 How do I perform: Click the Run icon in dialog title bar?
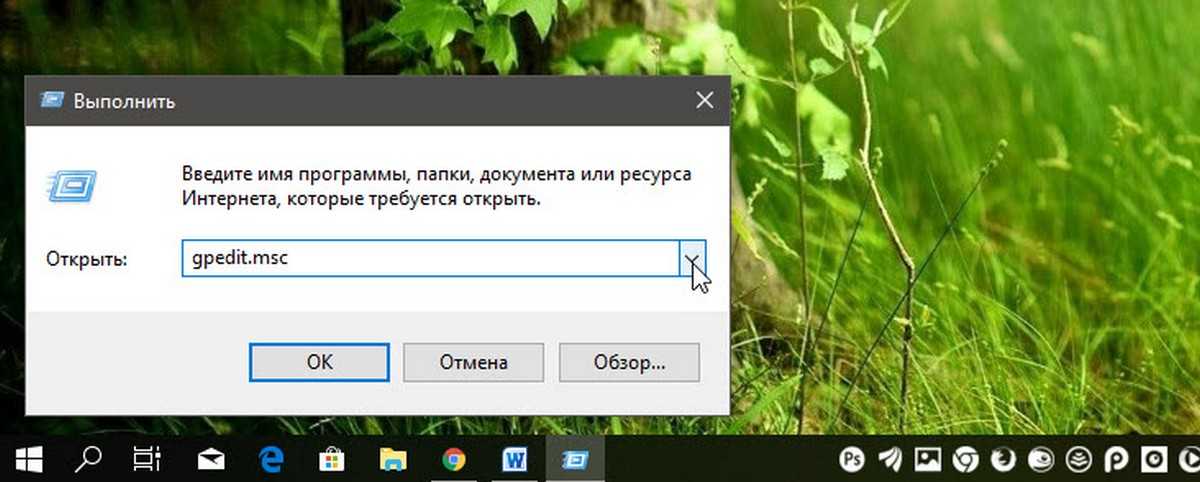tap(52, 100)
